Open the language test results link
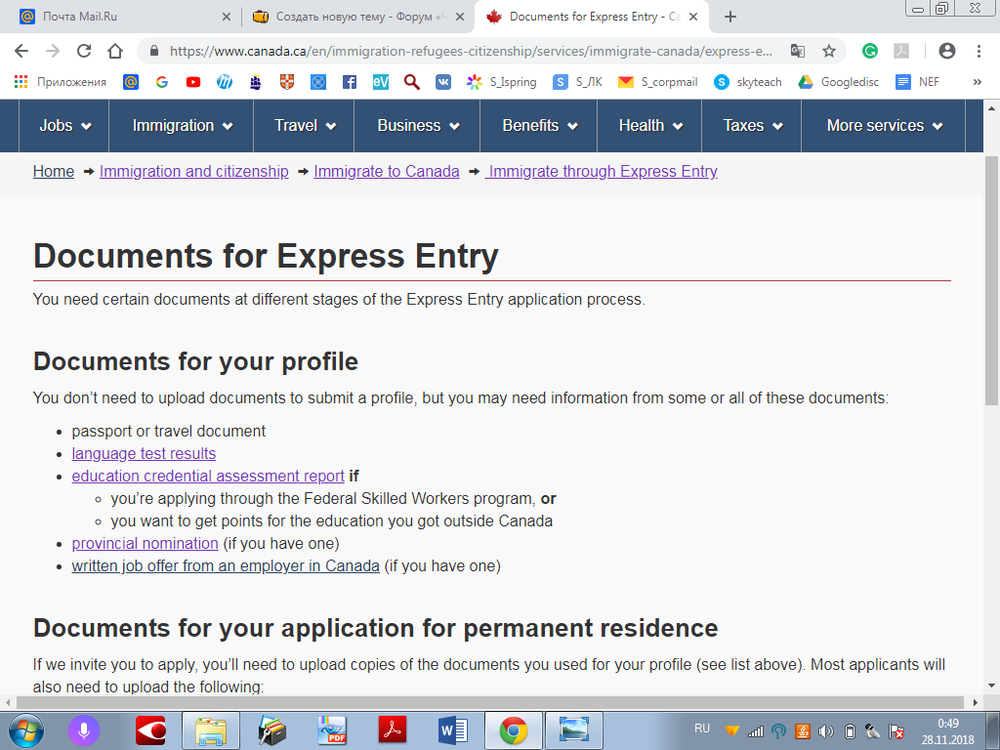The image size is (1000, 750). tap(144, 454)
